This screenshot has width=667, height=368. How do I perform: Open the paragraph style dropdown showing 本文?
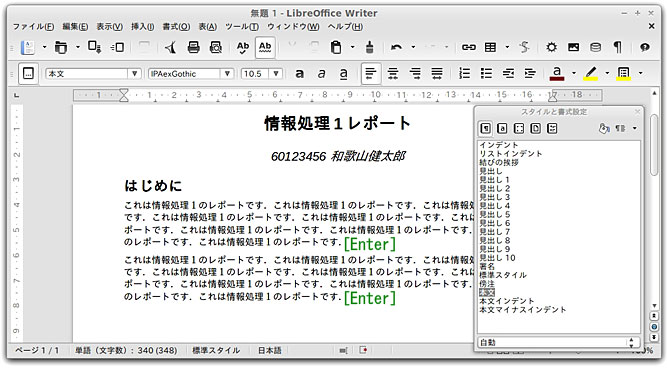pyautogui.click(x=134, y=74)
